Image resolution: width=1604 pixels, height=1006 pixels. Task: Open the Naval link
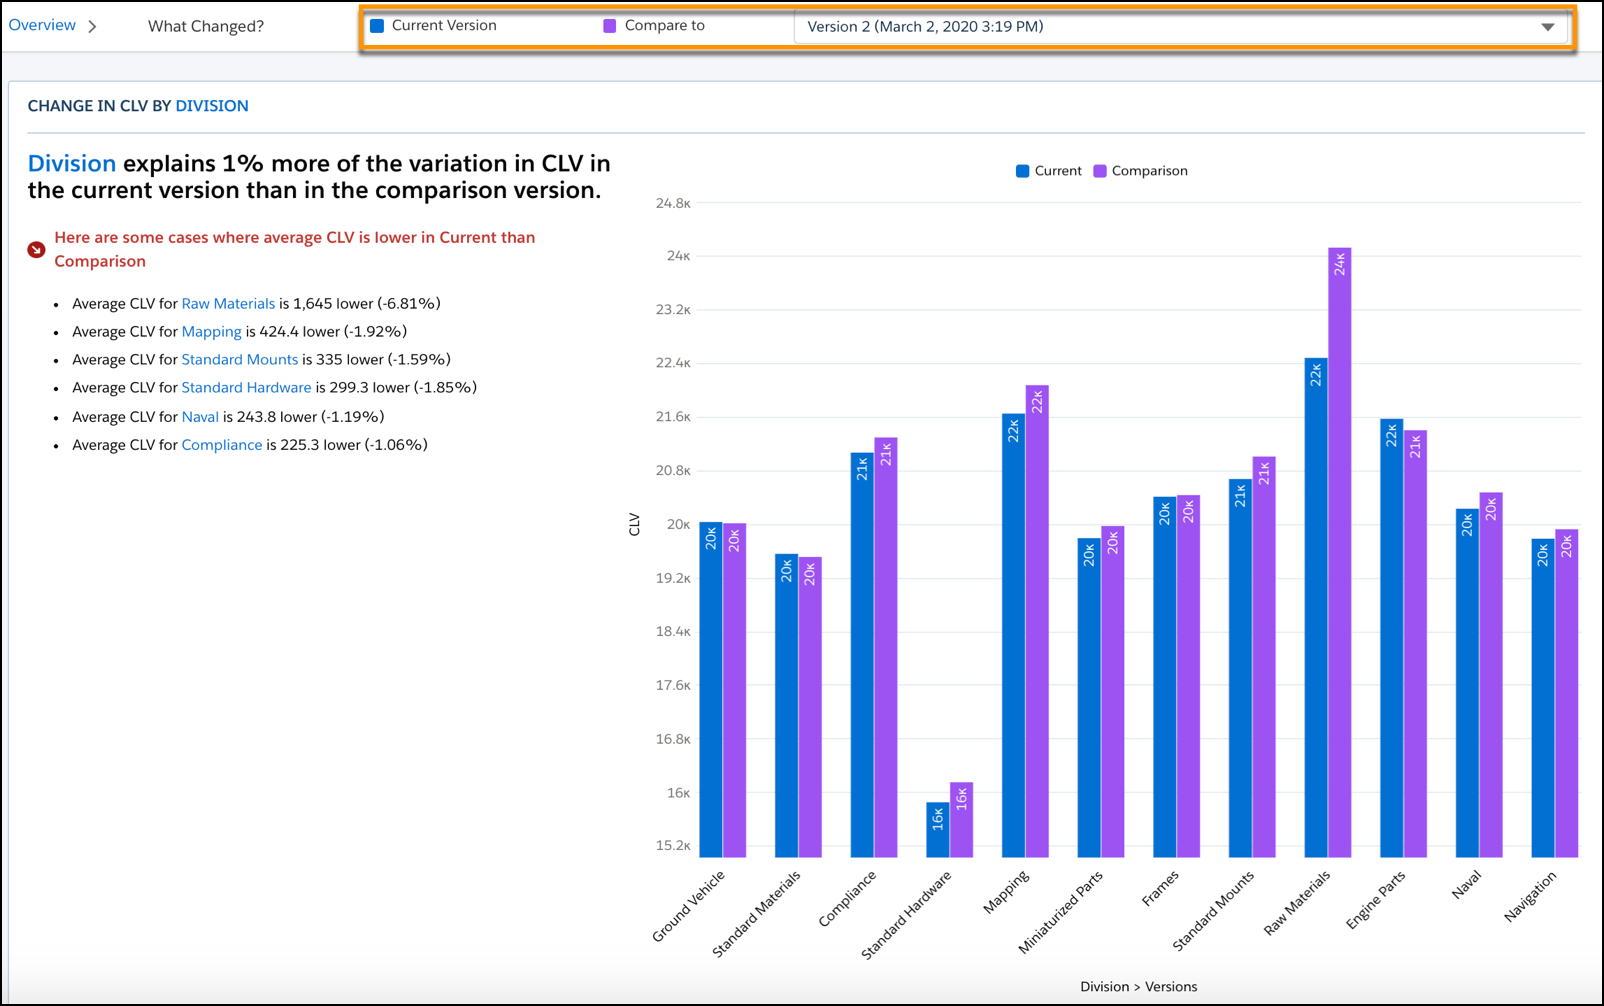(200, 416)
